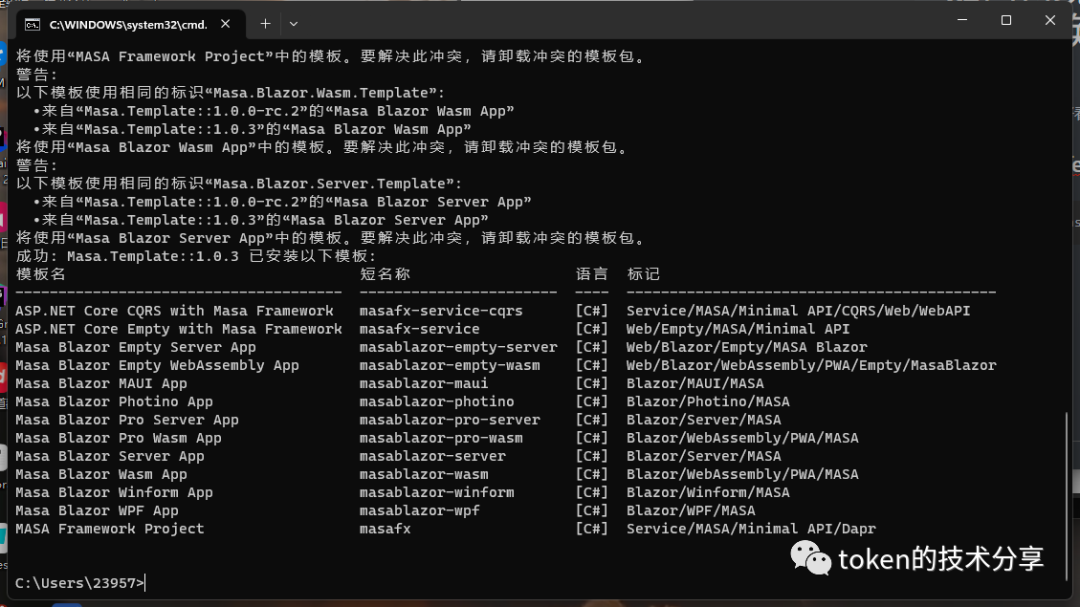Click short name masablazor-photino
1080x607 pixels.
click(x=437, y=401)
